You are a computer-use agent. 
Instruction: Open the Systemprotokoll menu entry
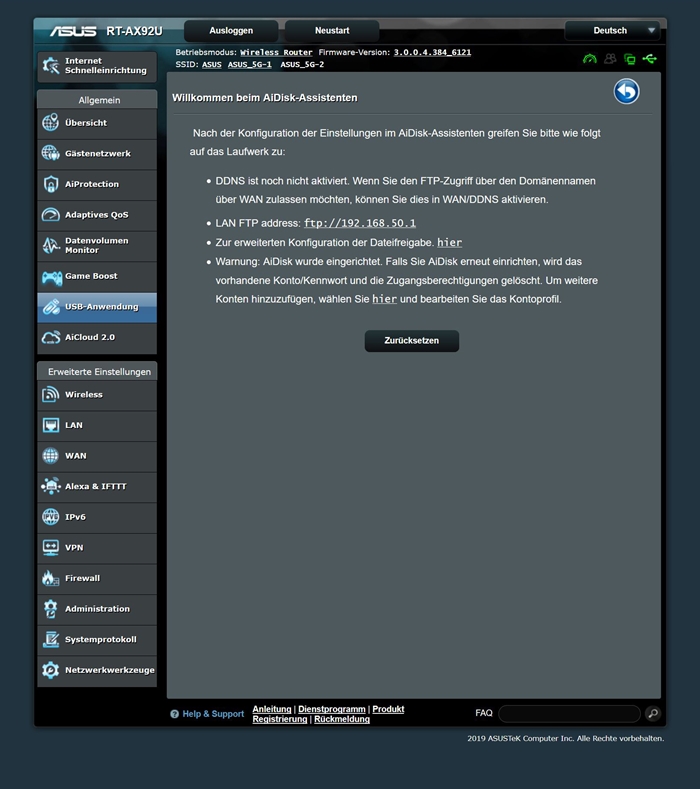pyautogui.click(x=97, y=640)
